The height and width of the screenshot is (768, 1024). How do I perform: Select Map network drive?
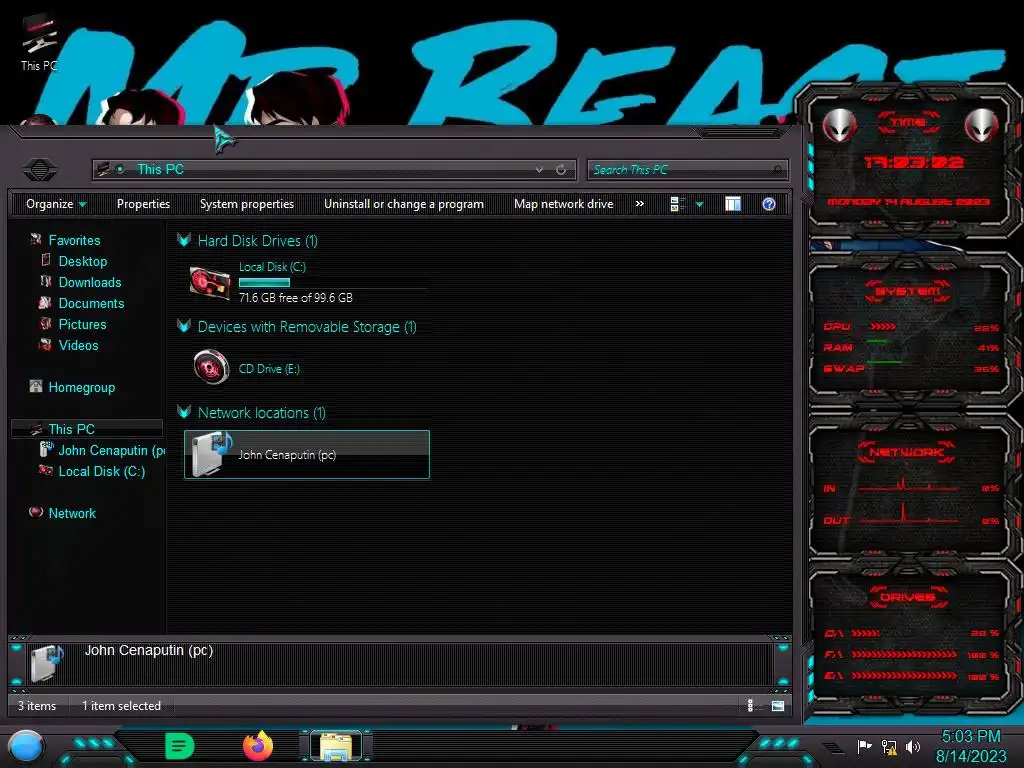point(564,204)
